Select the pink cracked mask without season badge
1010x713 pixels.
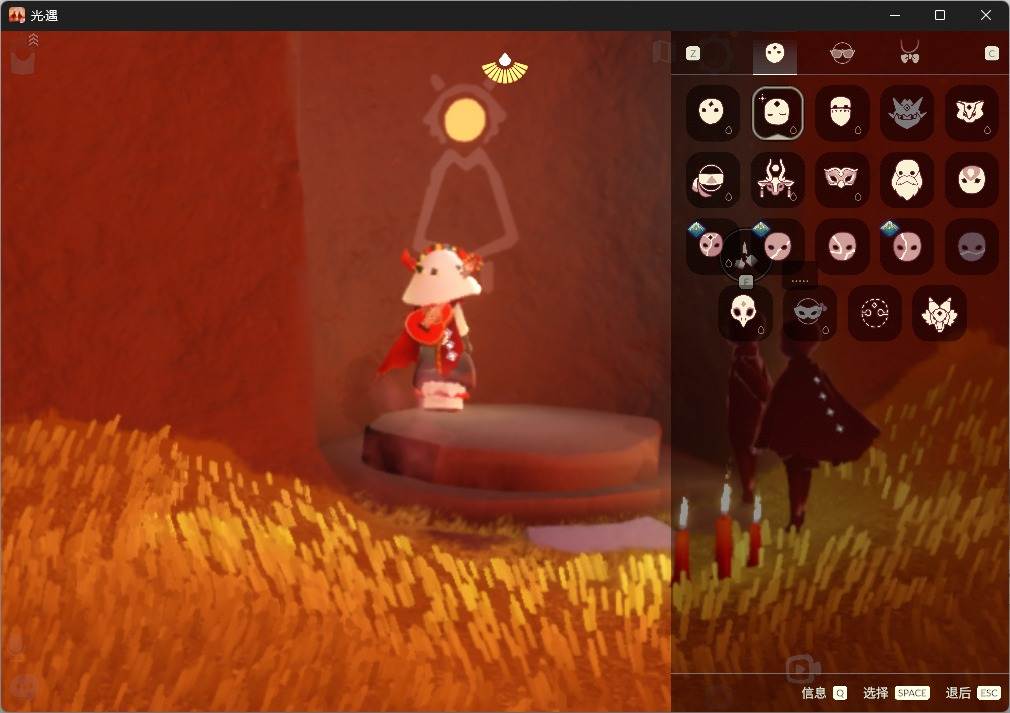[842, 246]
